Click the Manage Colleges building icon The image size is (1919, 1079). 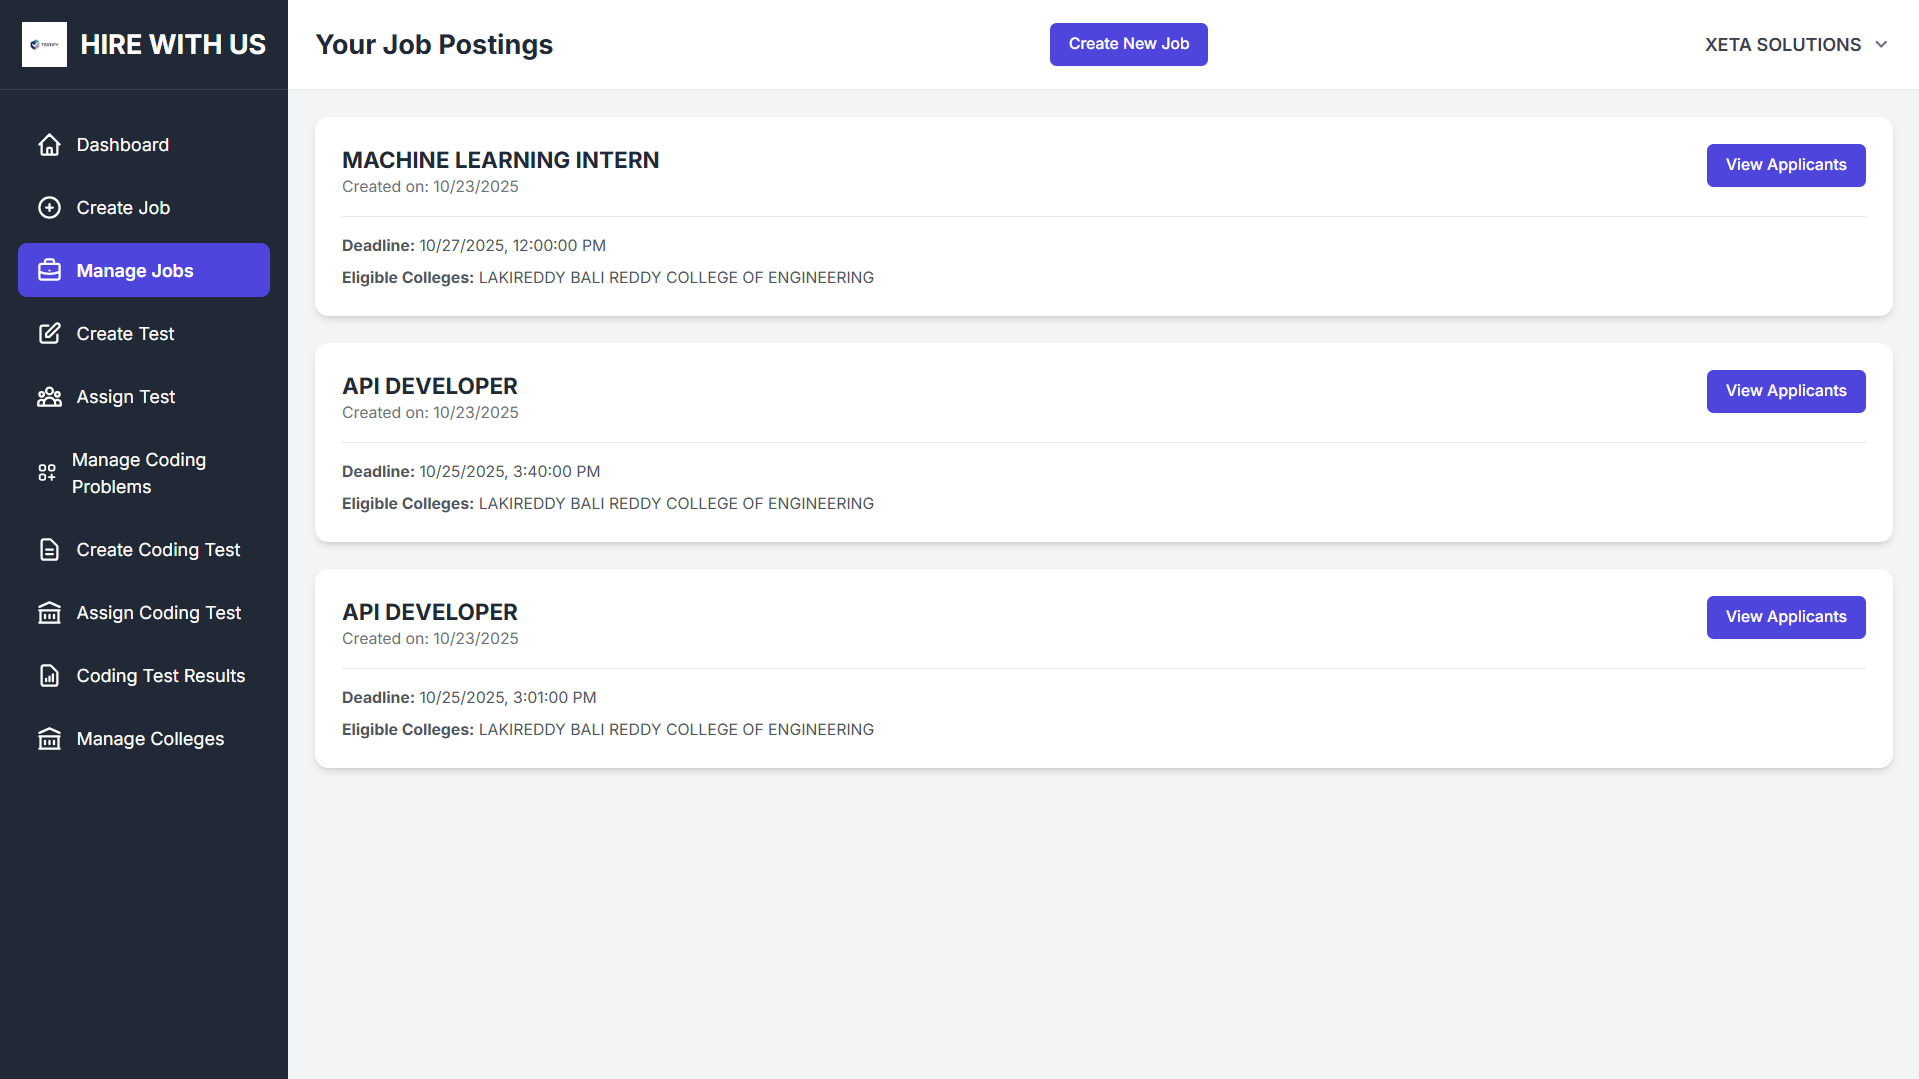50,738
